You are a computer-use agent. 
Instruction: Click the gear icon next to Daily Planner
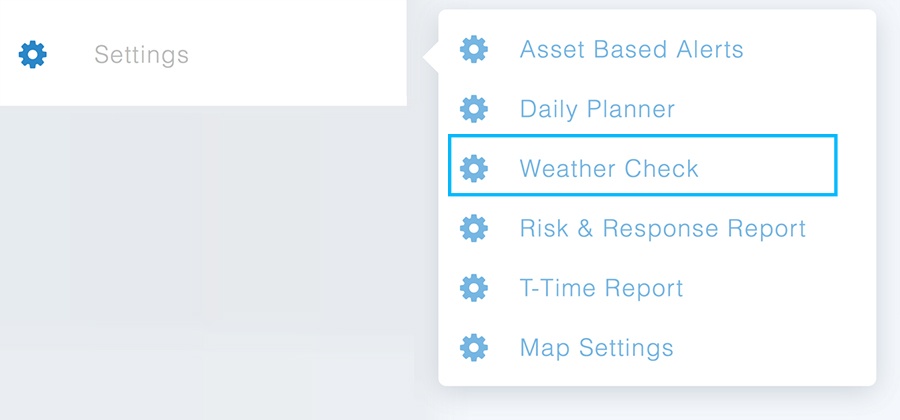coord(474,108)
